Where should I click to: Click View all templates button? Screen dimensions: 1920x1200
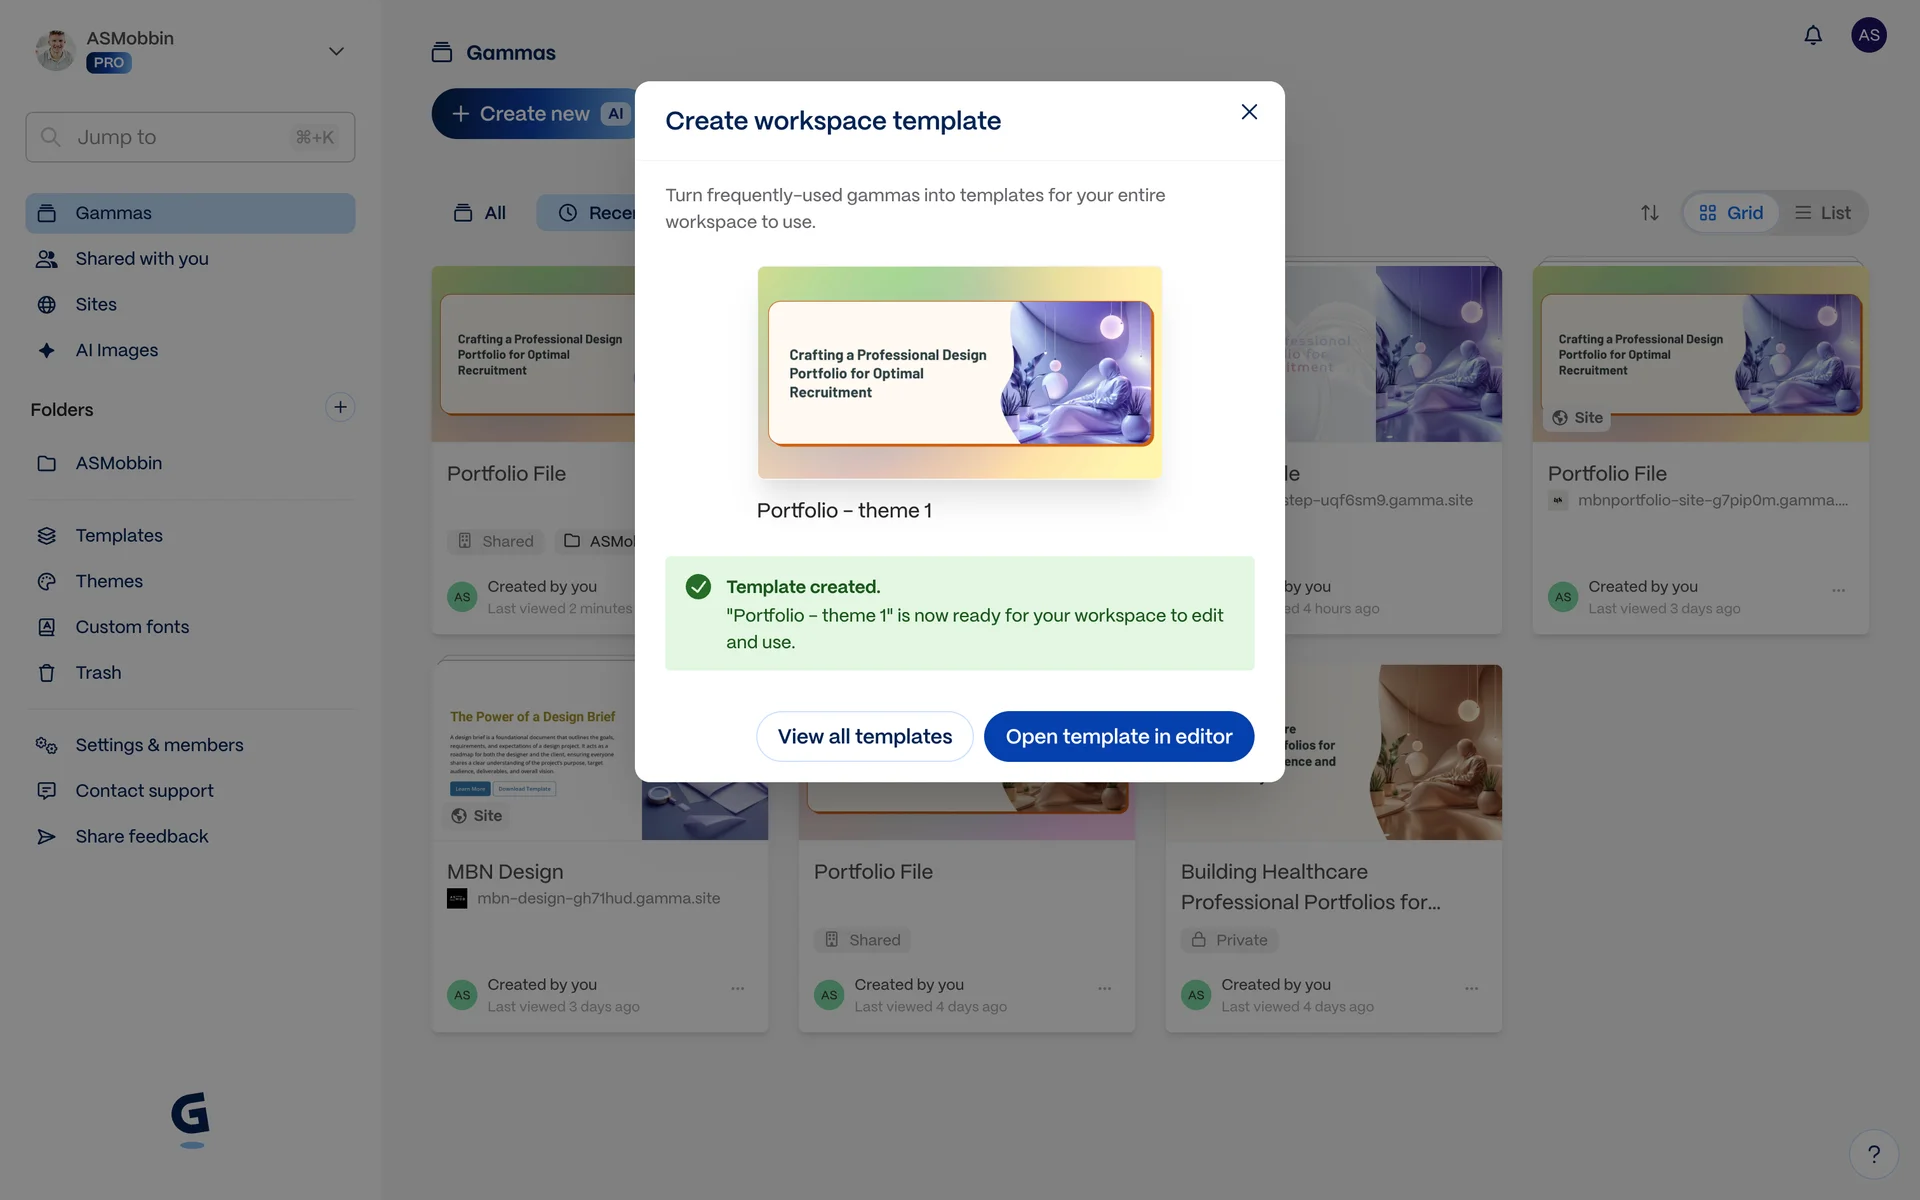click(864, 737)
